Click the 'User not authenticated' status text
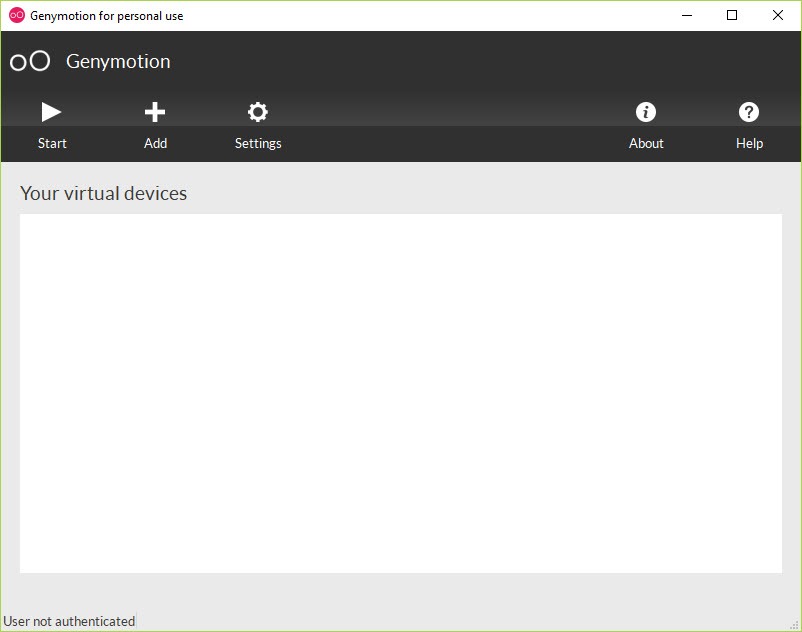 pos(69,621)
